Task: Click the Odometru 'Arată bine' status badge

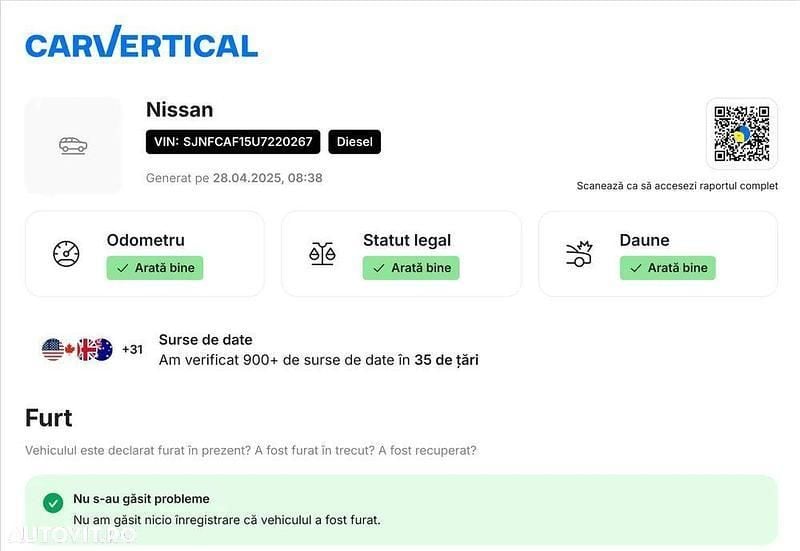Action: point(155,268)
